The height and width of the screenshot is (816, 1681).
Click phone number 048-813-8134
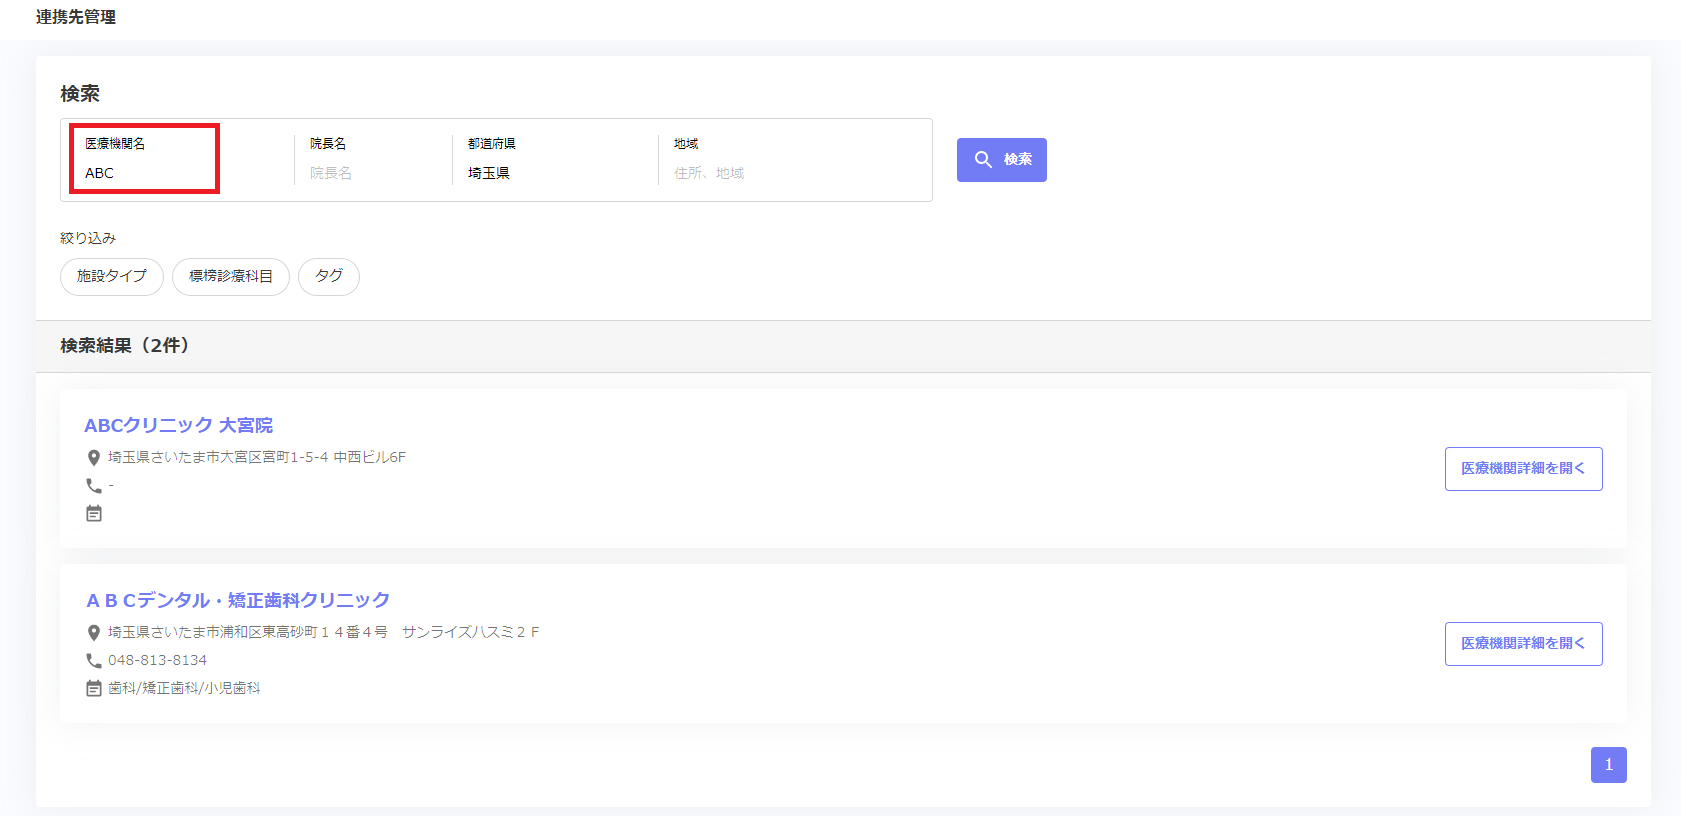tap(157, 660)
